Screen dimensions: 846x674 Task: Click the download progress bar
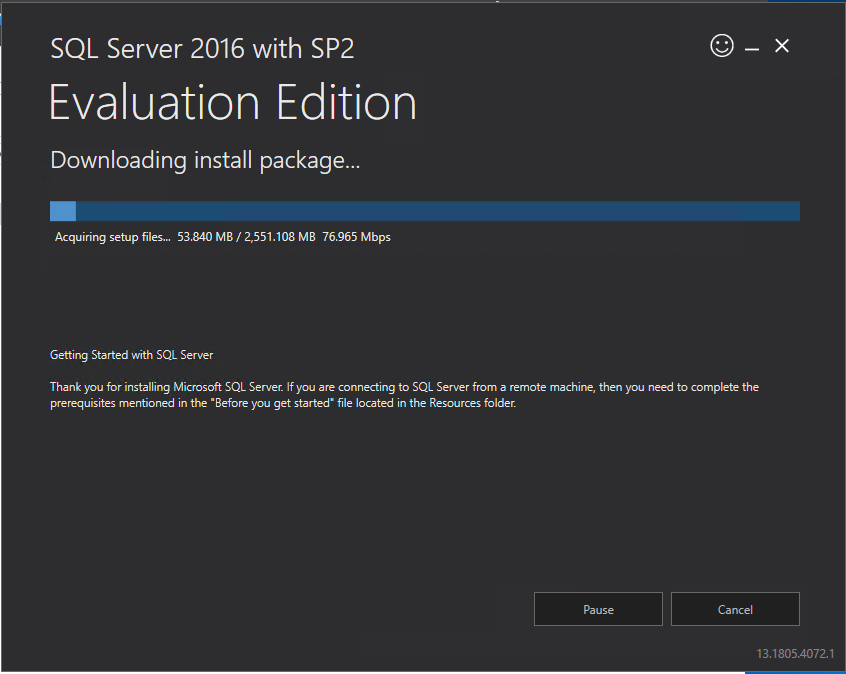[x=425, y=211]
